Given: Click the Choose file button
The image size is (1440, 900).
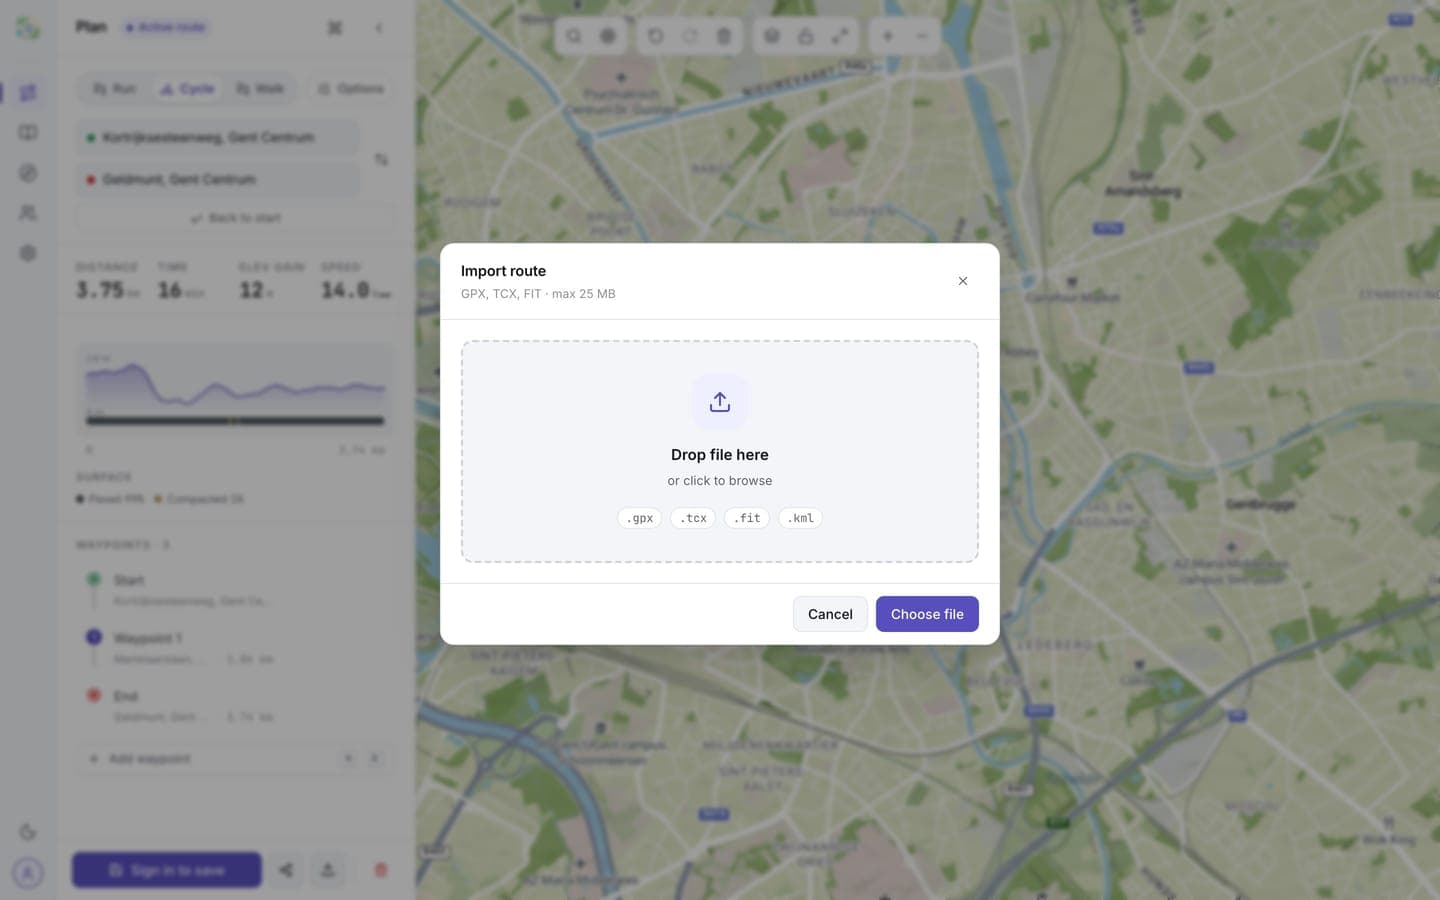Looking at the screenshot, I should 927,614.
